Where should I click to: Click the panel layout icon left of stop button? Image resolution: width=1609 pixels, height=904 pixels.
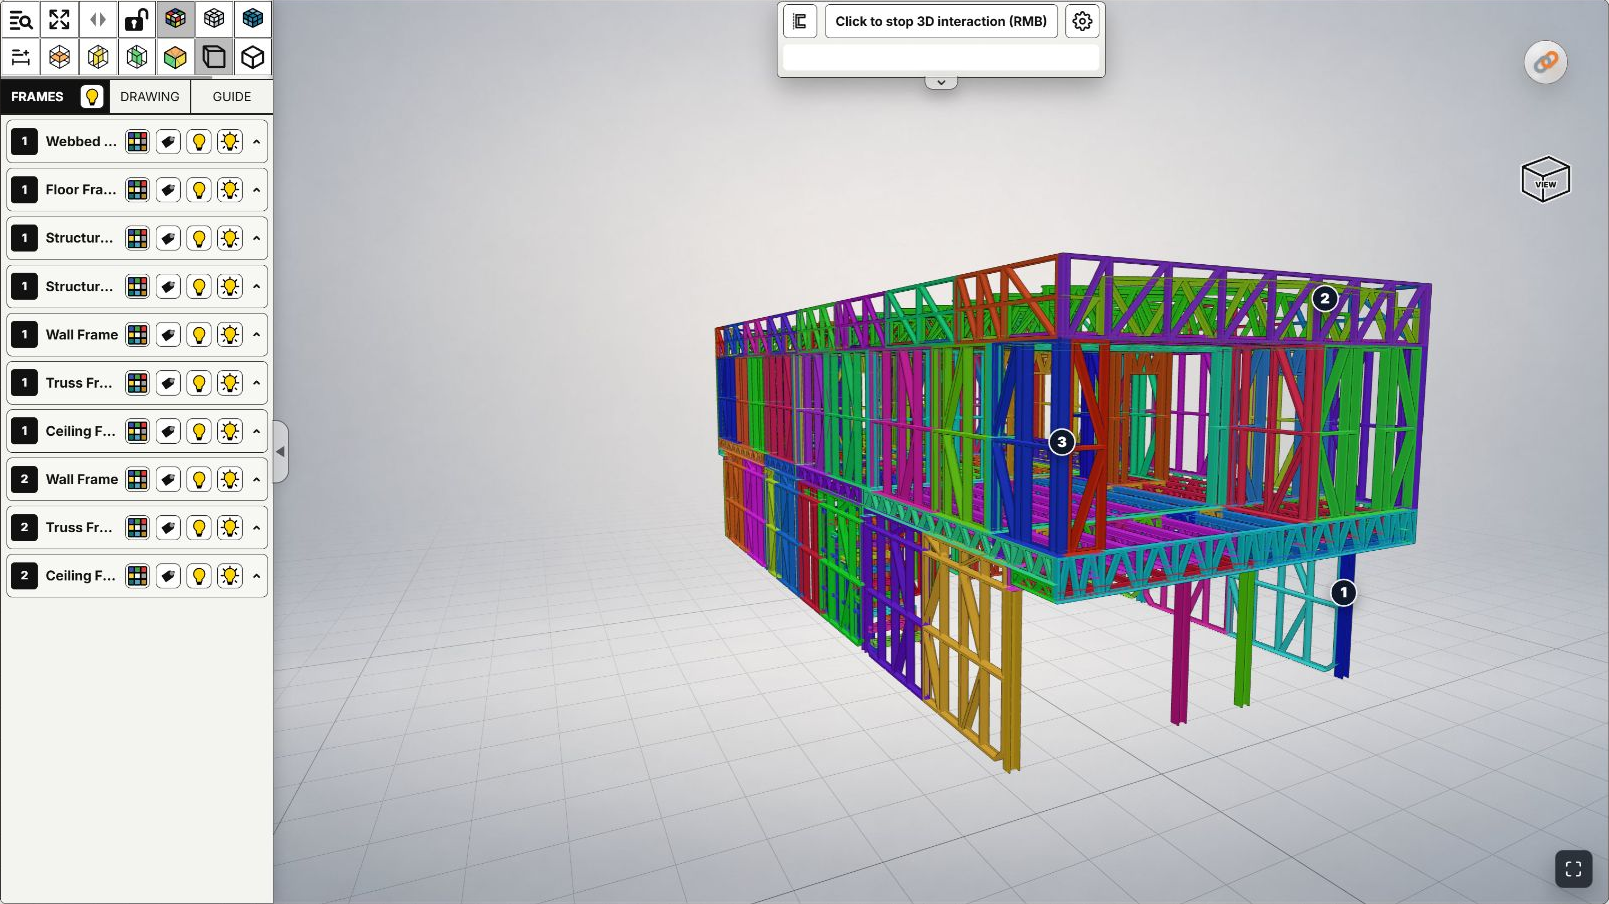point(800,21)
